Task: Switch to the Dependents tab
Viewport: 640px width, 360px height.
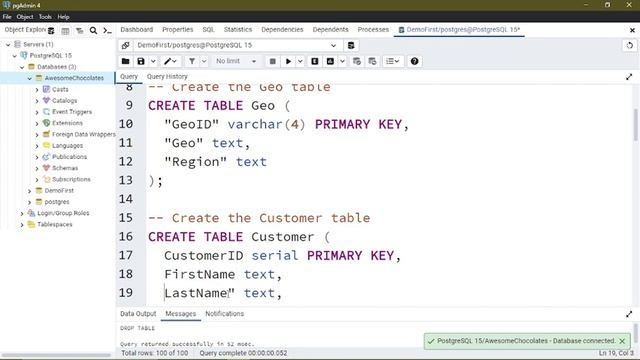Action: tap(330, 29)
